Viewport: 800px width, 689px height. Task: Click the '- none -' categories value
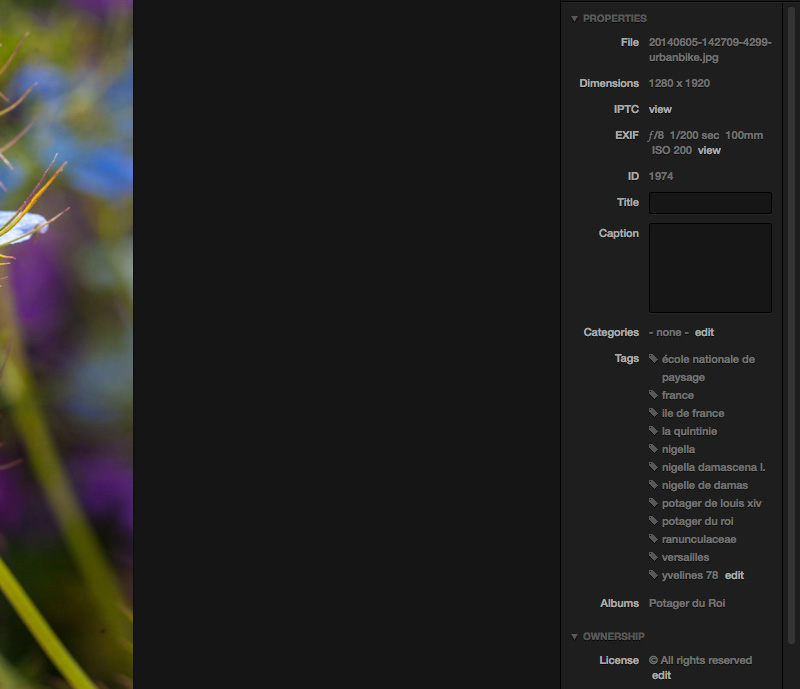point(669,332)
